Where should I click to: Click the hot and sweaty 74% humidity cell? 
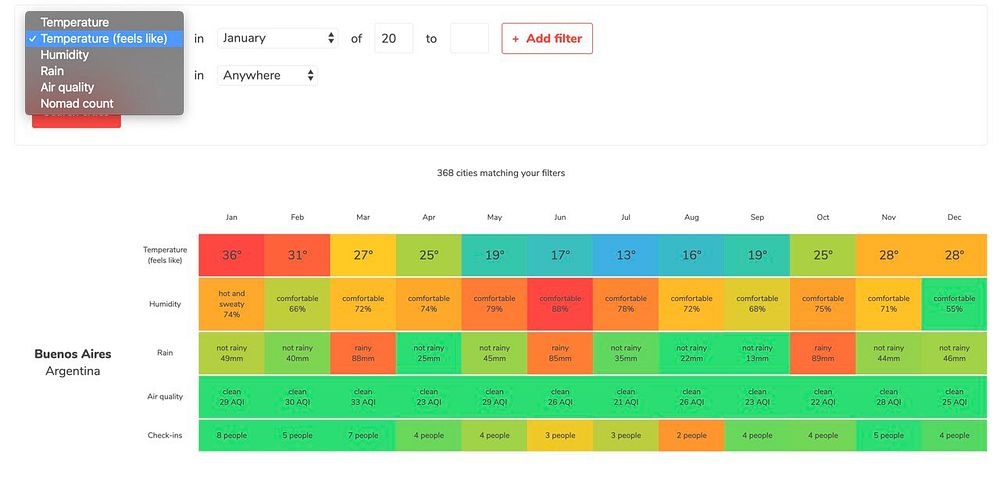pyautogui.click(x=232, y=304)
